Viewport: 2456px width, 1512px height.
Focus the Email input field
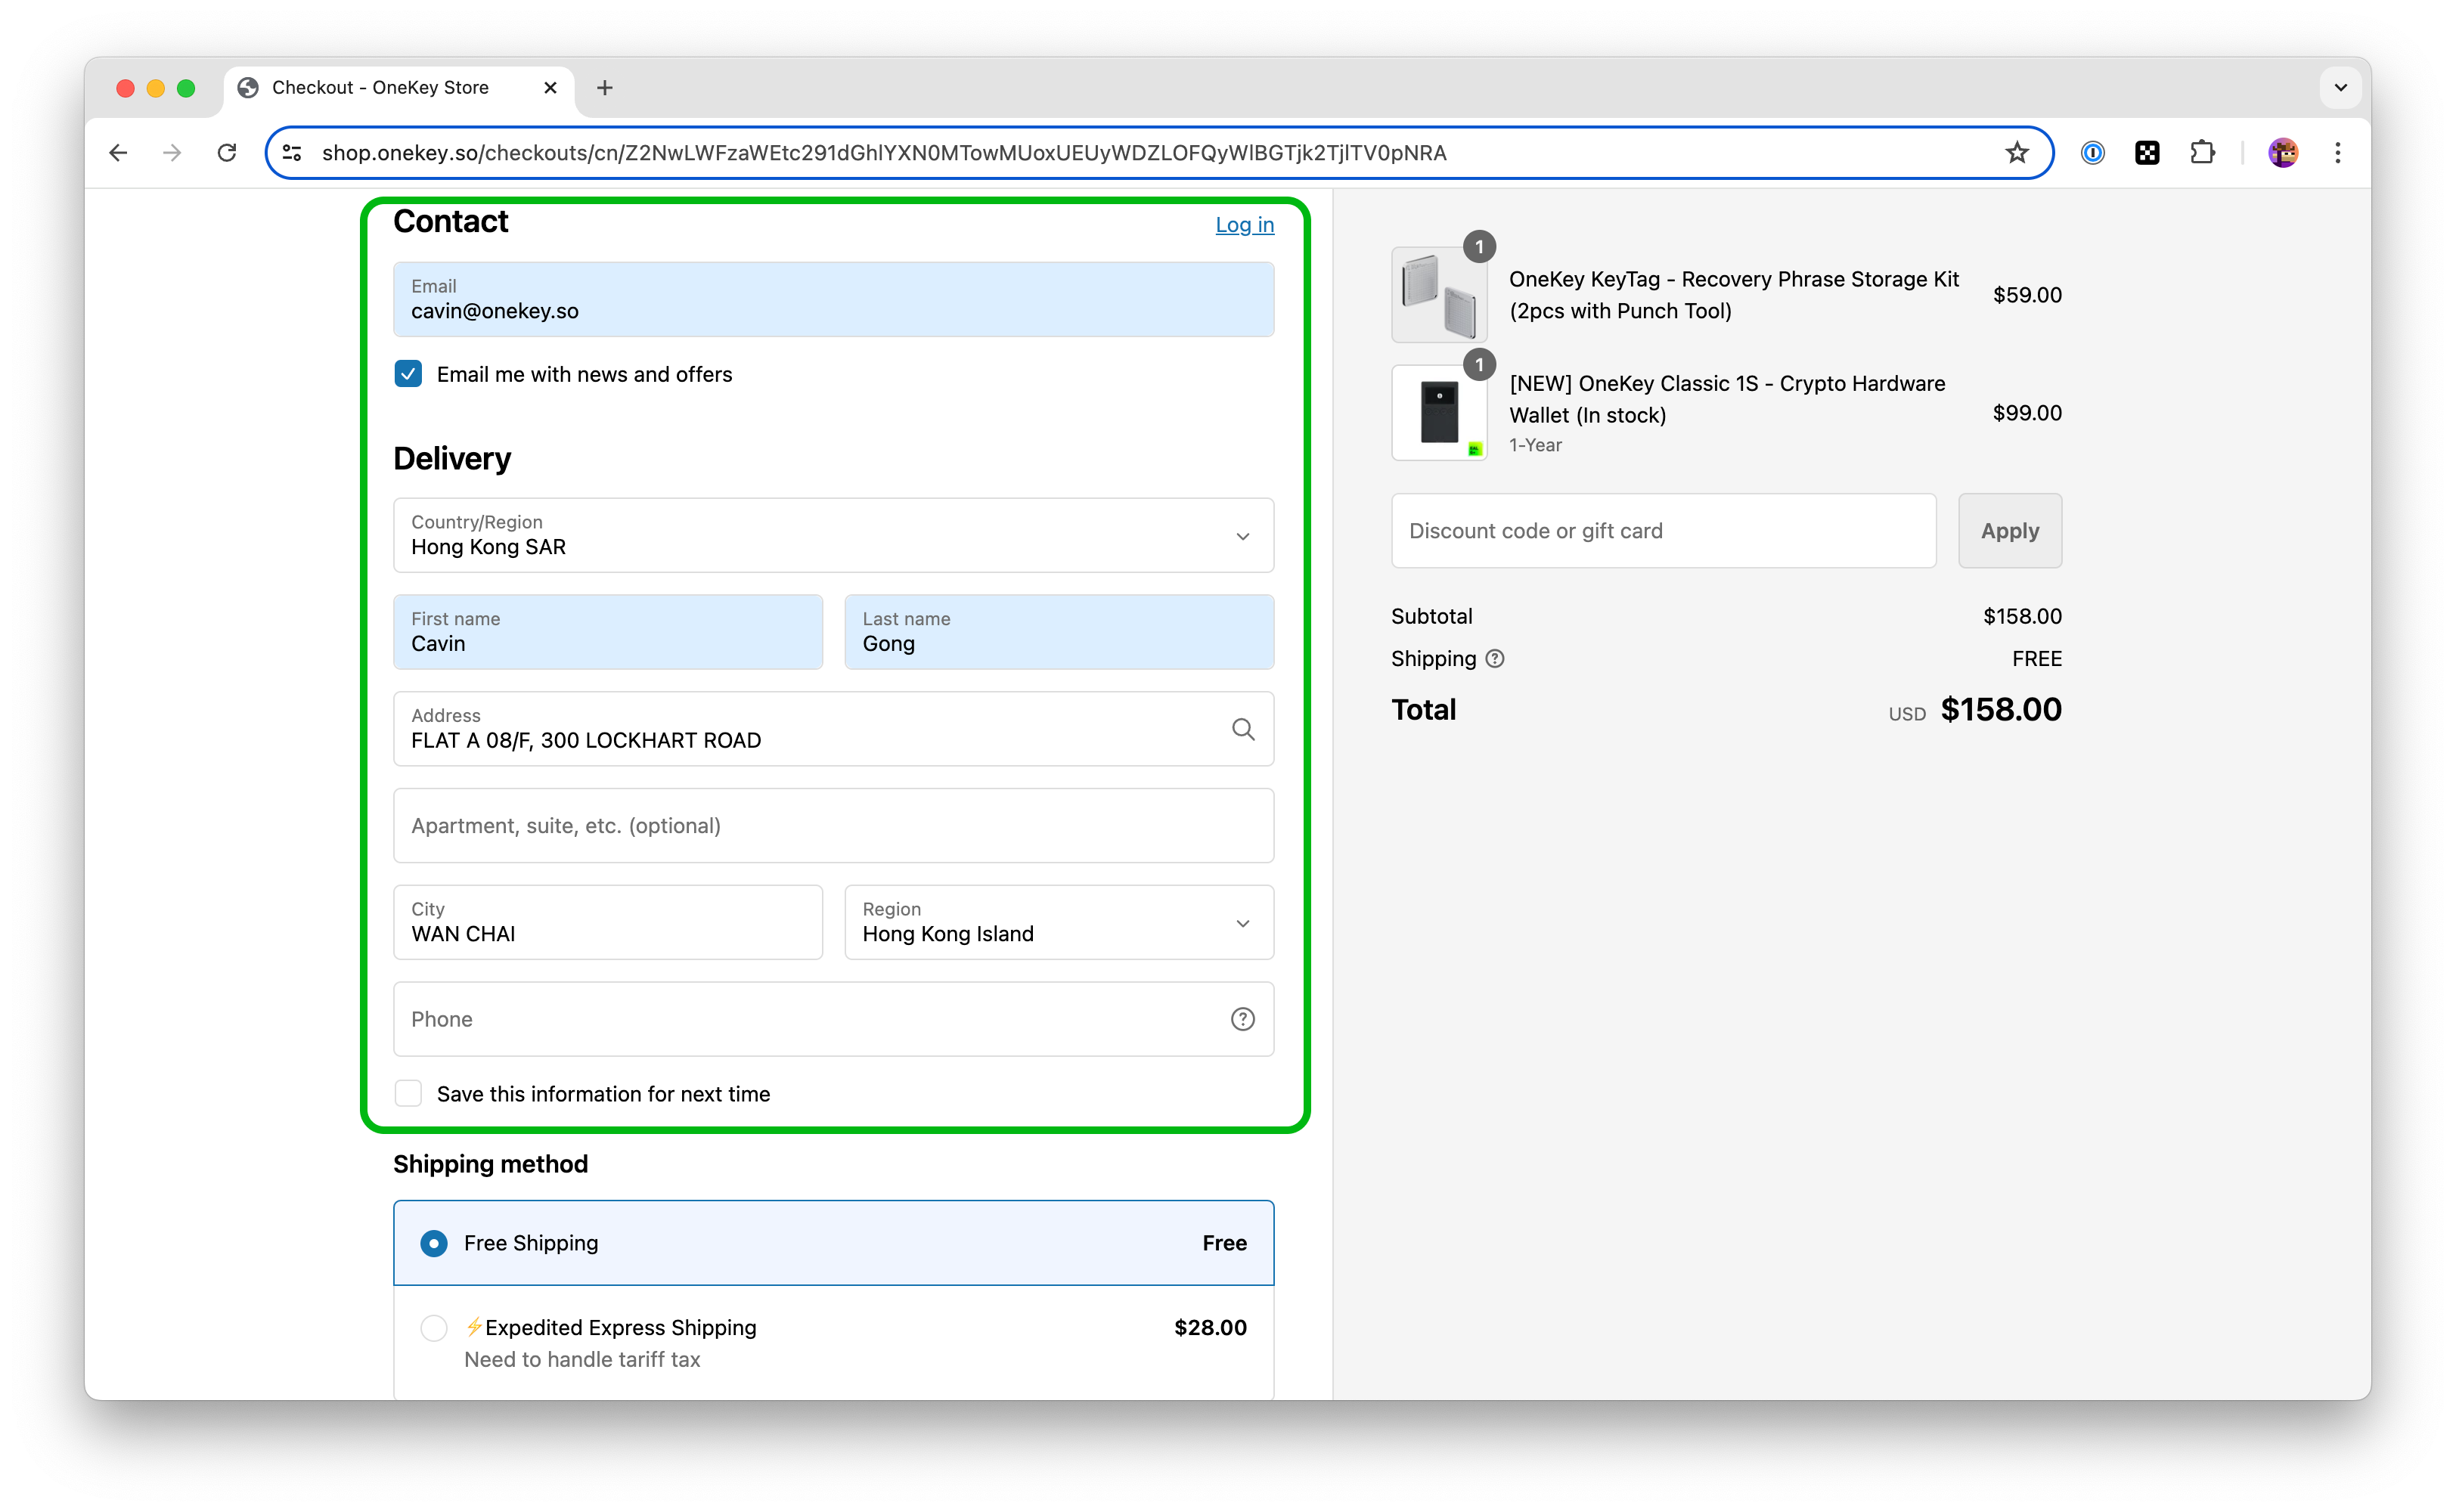833,300
